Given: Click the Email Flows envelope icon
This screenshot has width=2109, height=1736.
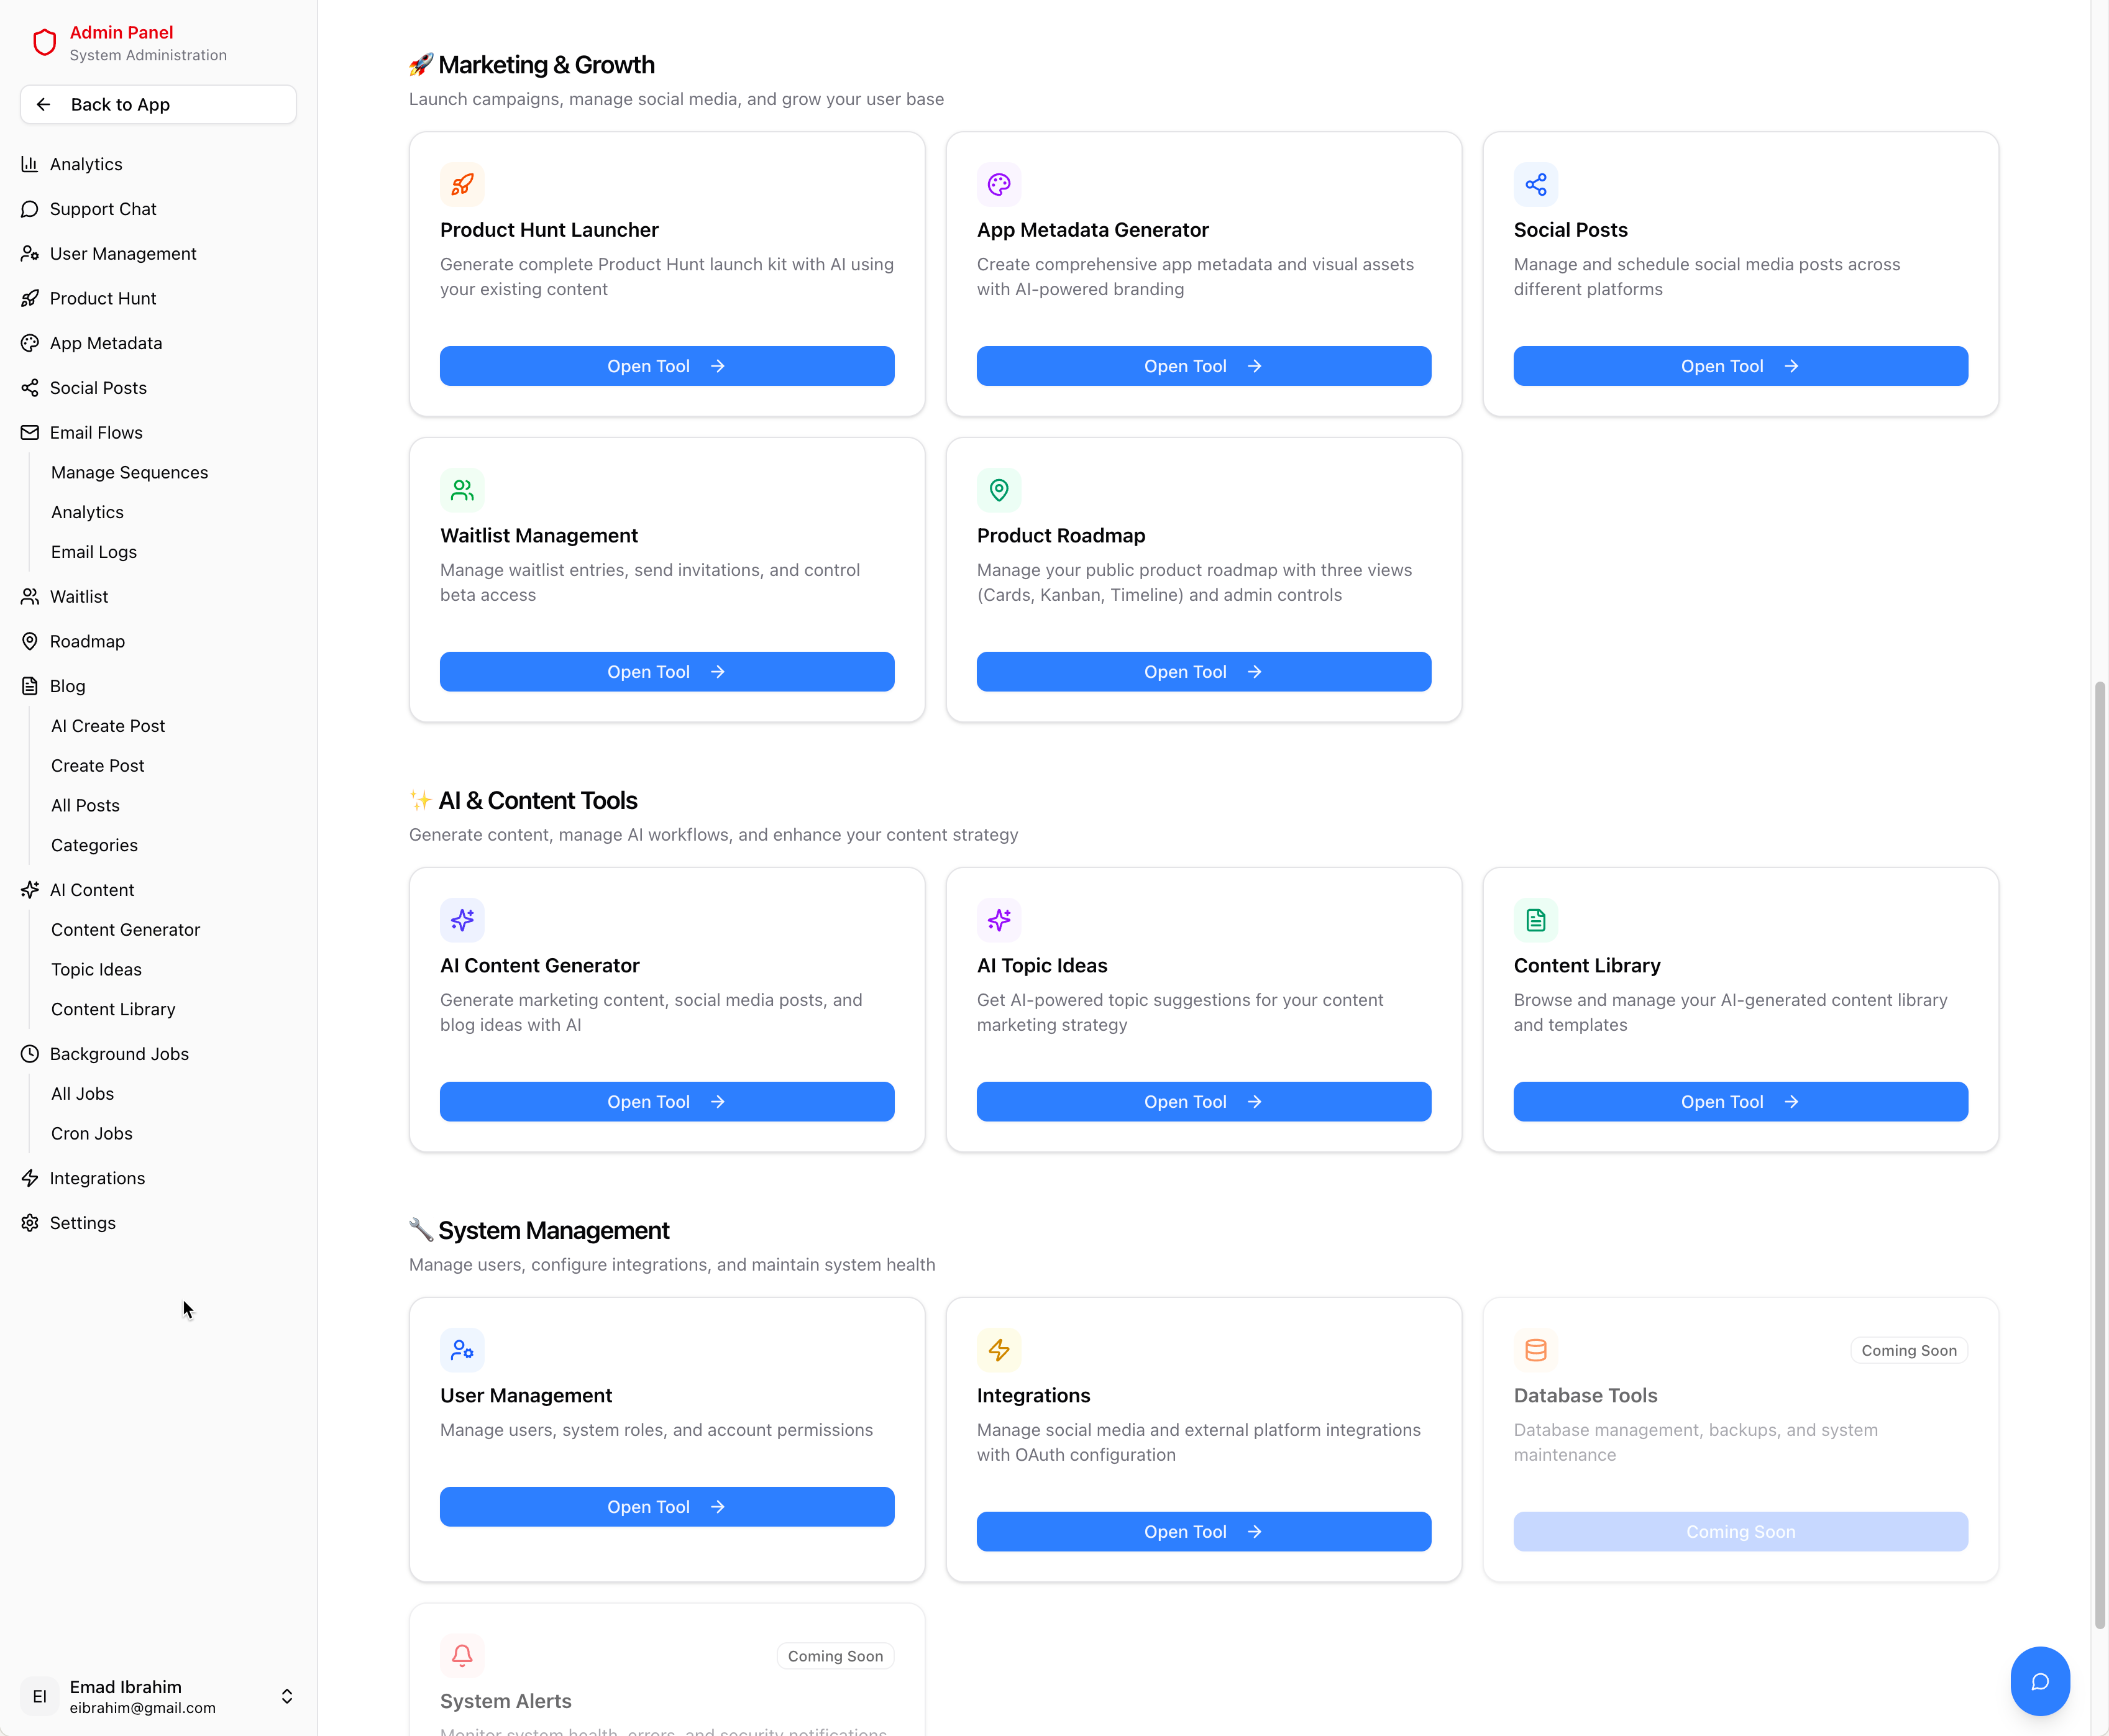Looking at the screenshot, I should coord(30,432).
